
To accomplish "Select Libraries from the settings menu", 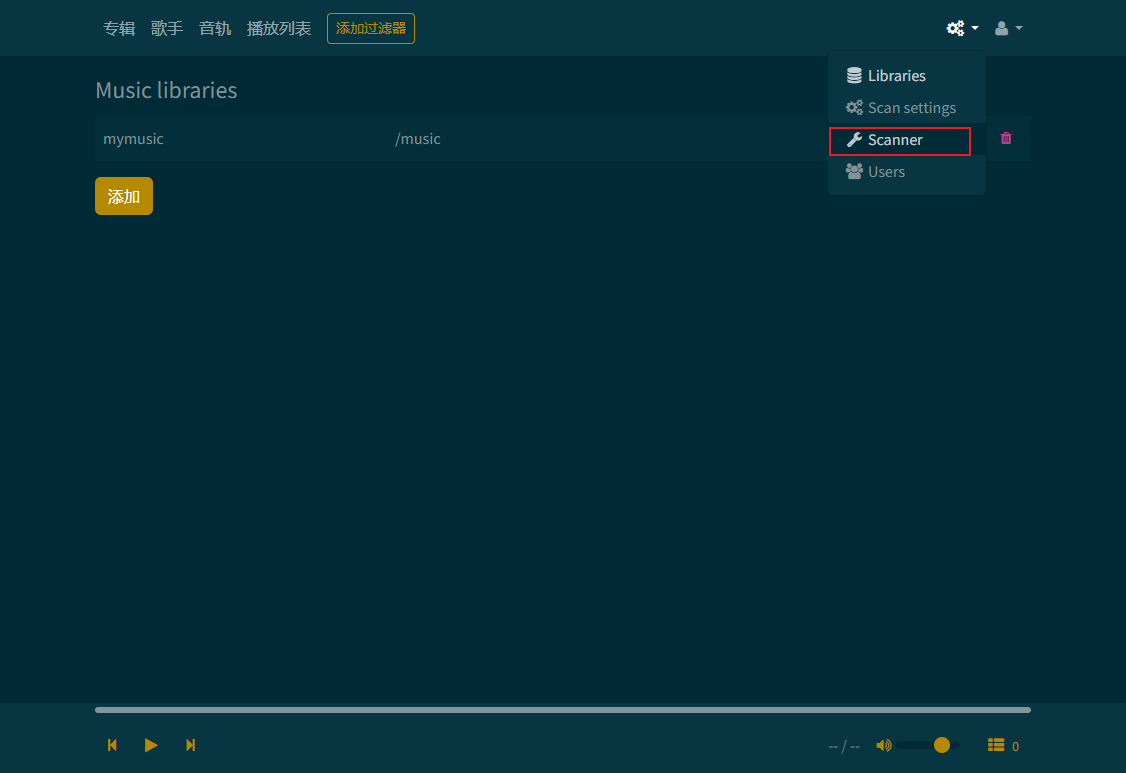I will point(906,75).
